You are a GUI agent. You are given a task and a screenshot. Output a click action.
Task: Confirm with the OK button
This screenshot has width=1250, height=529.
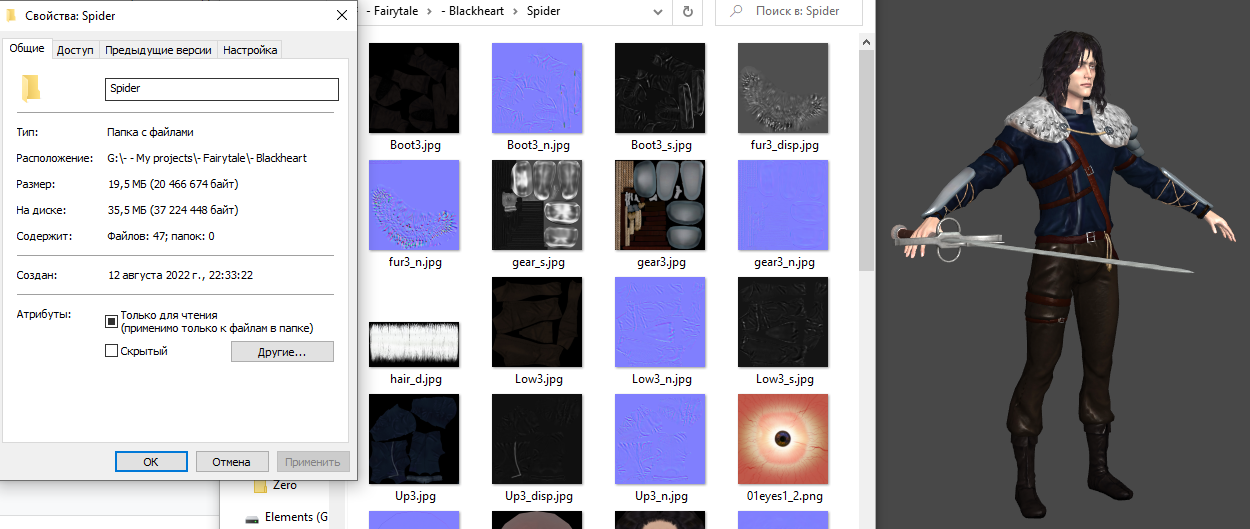[151, 461]
